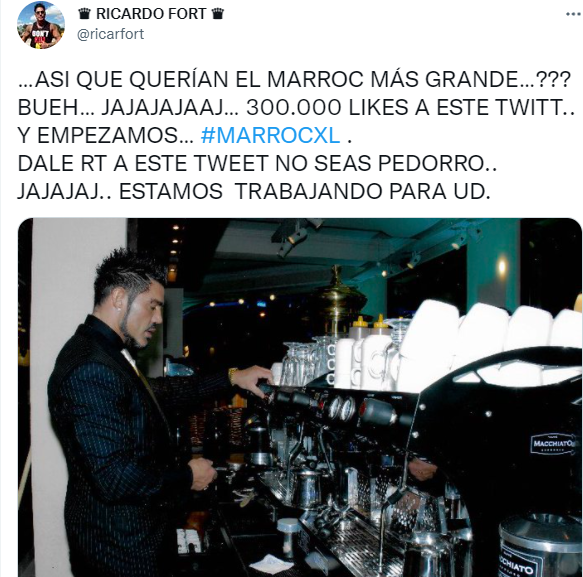
Task: Click the crown emoji after RICARDO FORT
Action: (x=218, y=14)
